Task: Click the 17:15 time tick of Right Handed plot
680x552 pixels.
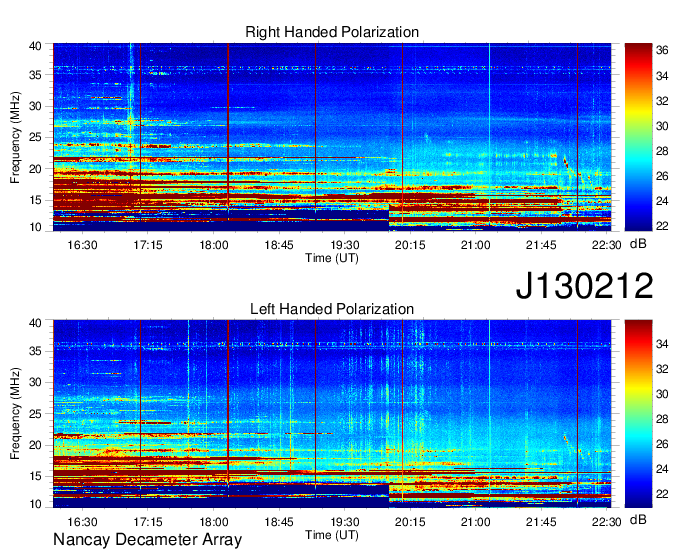Action: click(147, 245)
